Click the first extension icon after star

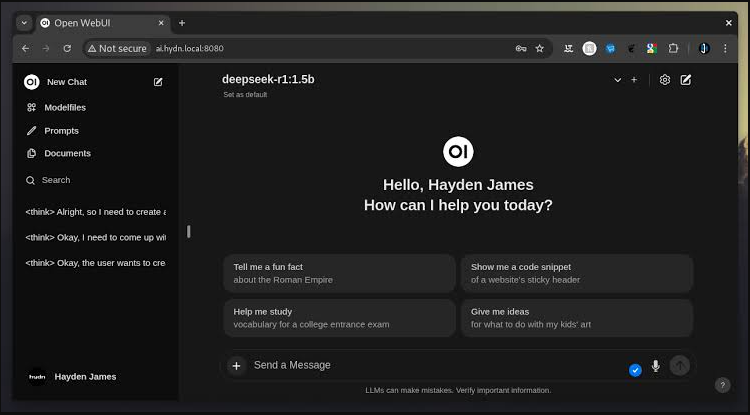pyautogui.click(x=569, y=48)
